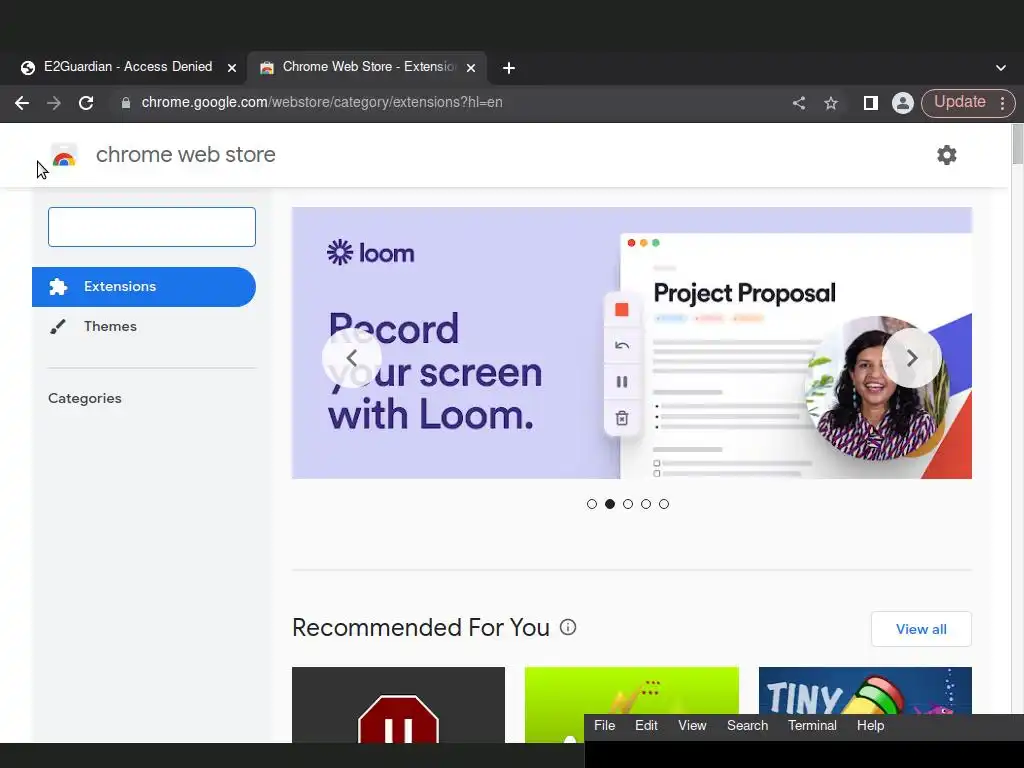Open the TINY extension card
Screen dimensions: 1024x768
click(x=865, y=690)
